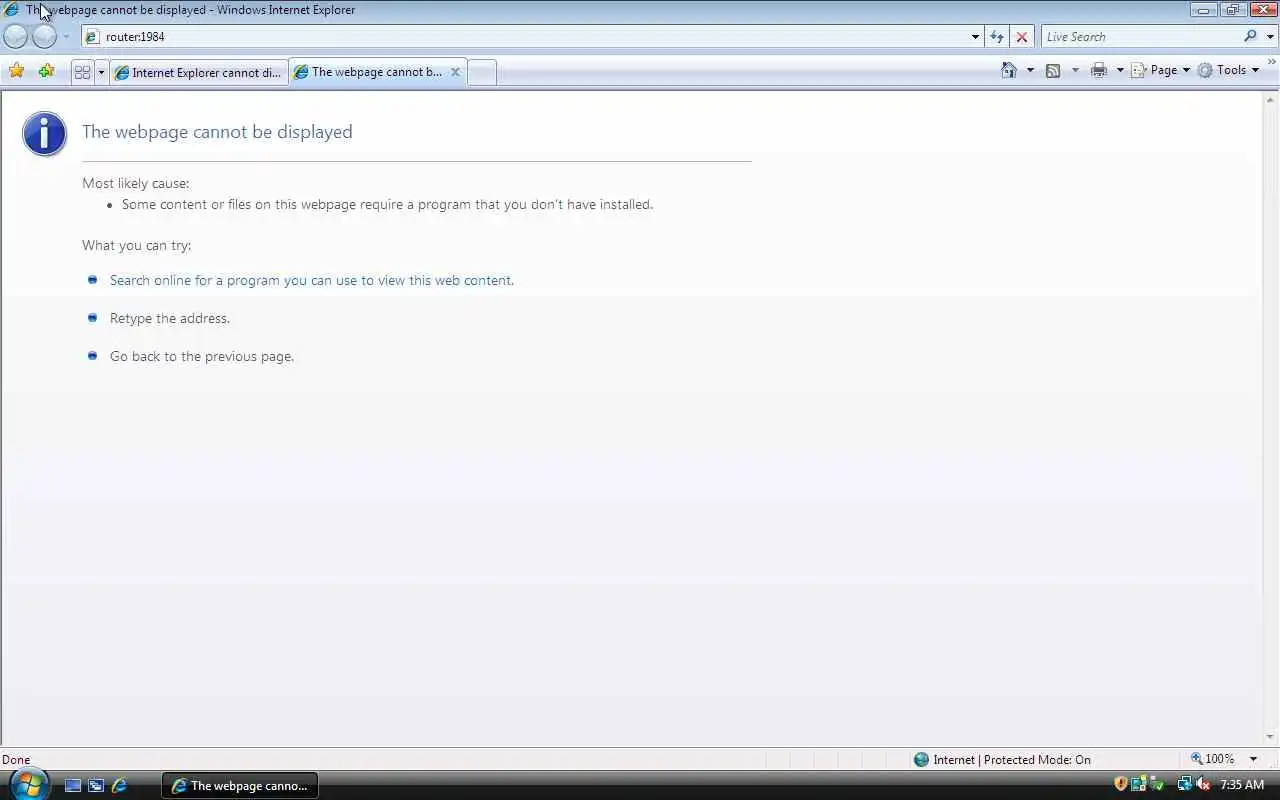The image size is (1280, 800).
Task: Click the Internet Explorer title bar icon
Action: pyautogui.click(x=12, y=10)
